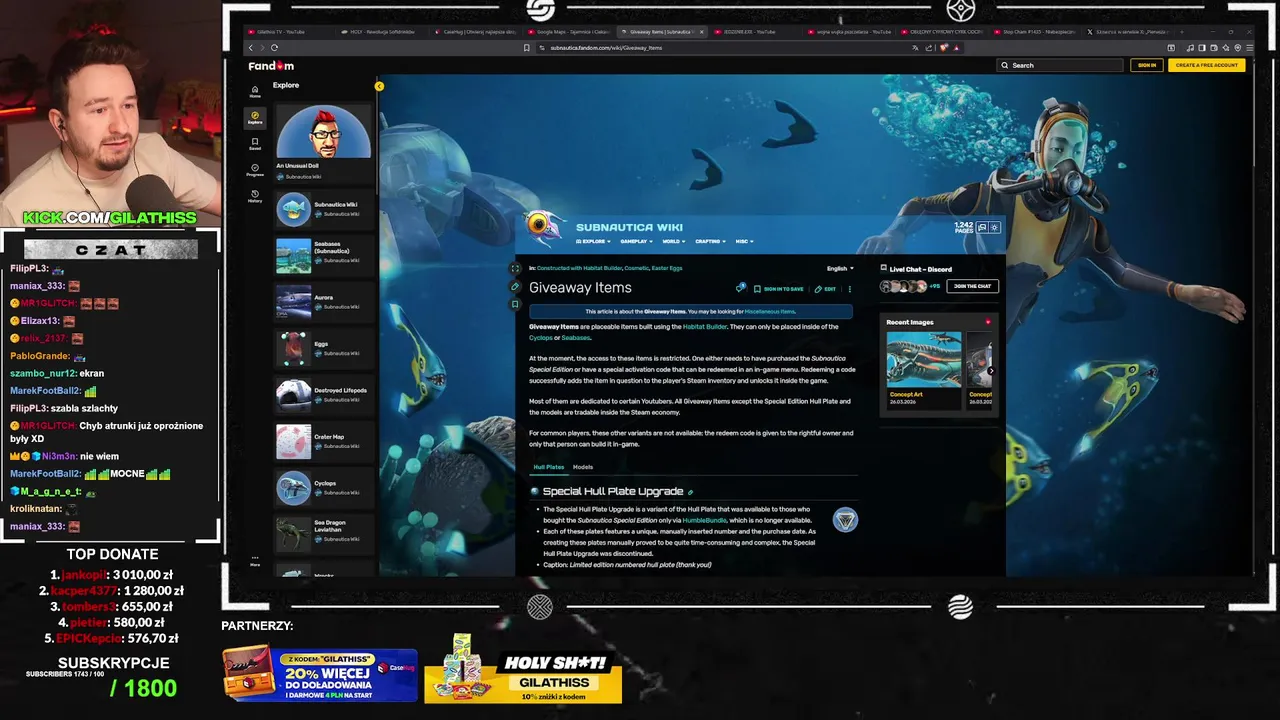This screenshot has width=1280, height=720.
Task: Open the Crater Map card in Explore
Action: click(324, 441)
